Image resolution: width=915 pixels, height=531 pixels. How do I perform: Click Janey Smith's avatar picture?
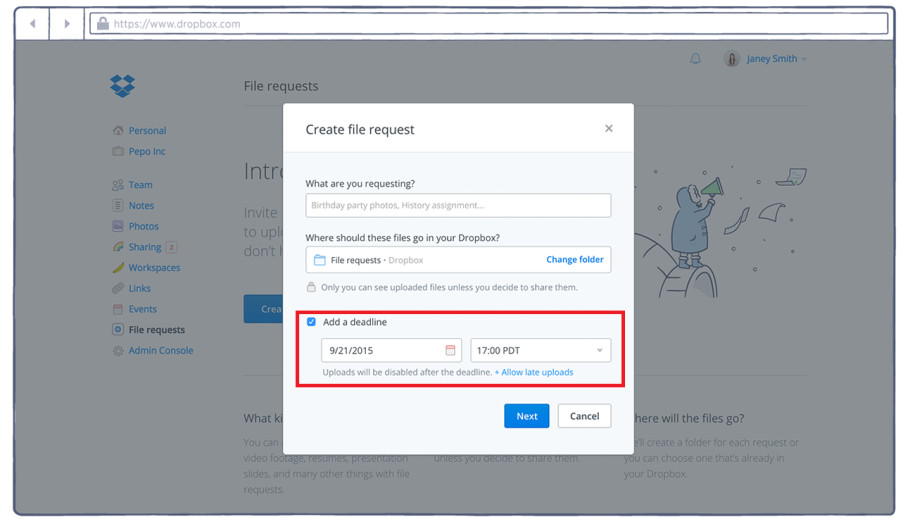tap(731, 58)
